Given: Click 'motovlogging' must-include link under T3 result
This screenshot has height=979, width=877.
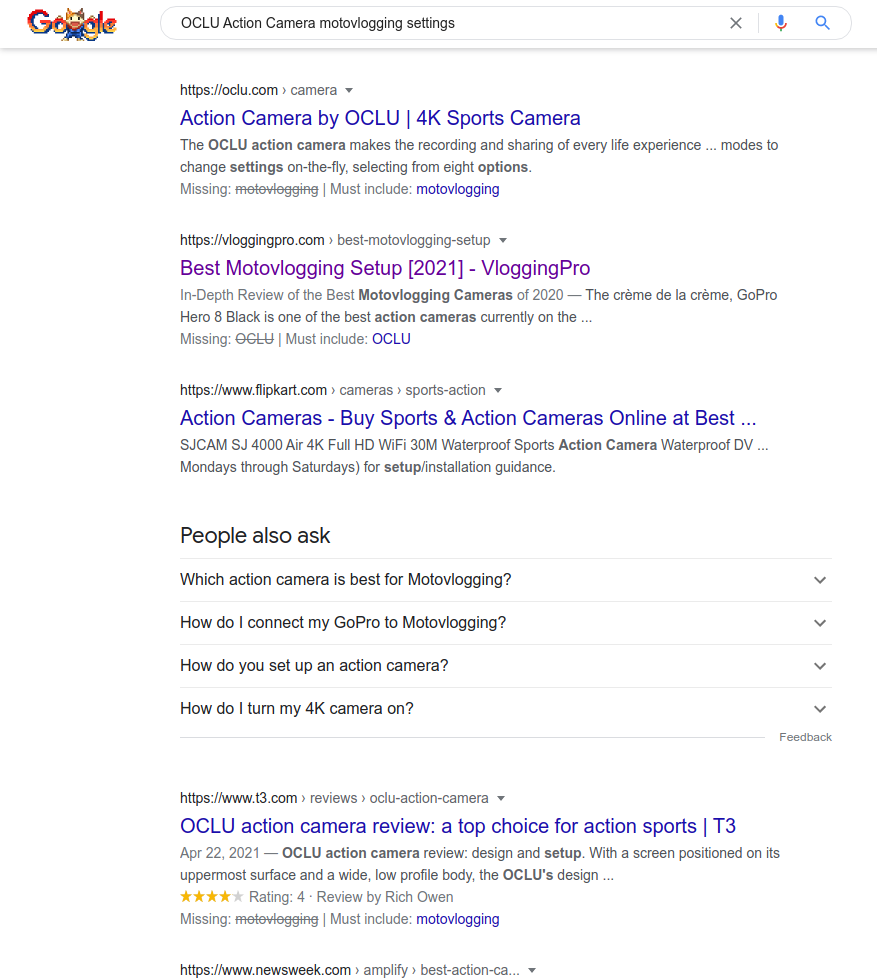Looking at the screenshot, I should tap(458, 919).
